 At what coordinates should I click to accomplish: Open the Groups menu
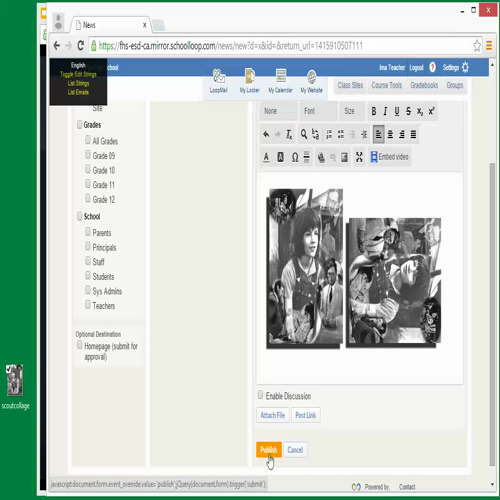tap(455, 86)
